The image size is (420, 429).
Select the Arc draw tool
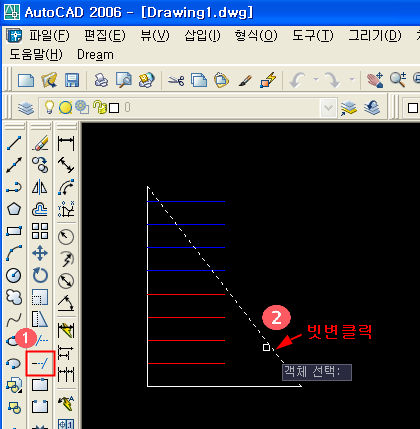pos(14,253)
